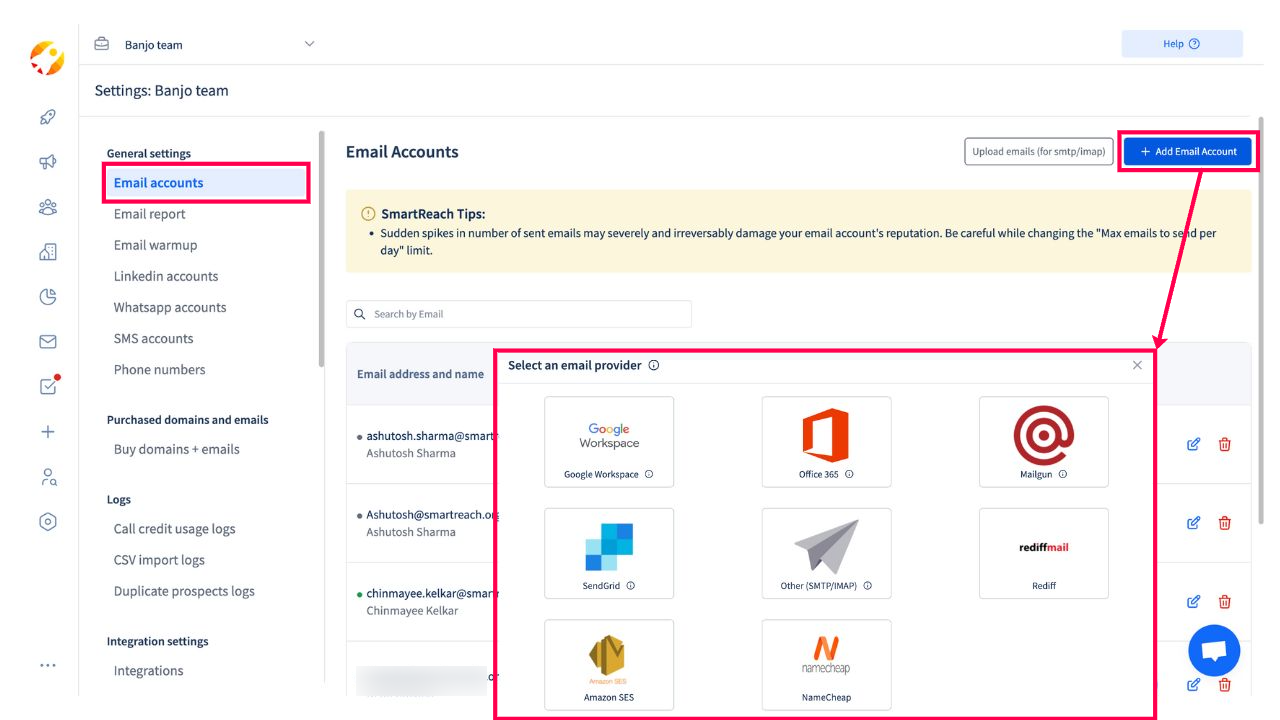This screenshot has height=720, width=1280.
Task: Edit the ashutosh.sharma@ email account row
Action: [1193, 444]
